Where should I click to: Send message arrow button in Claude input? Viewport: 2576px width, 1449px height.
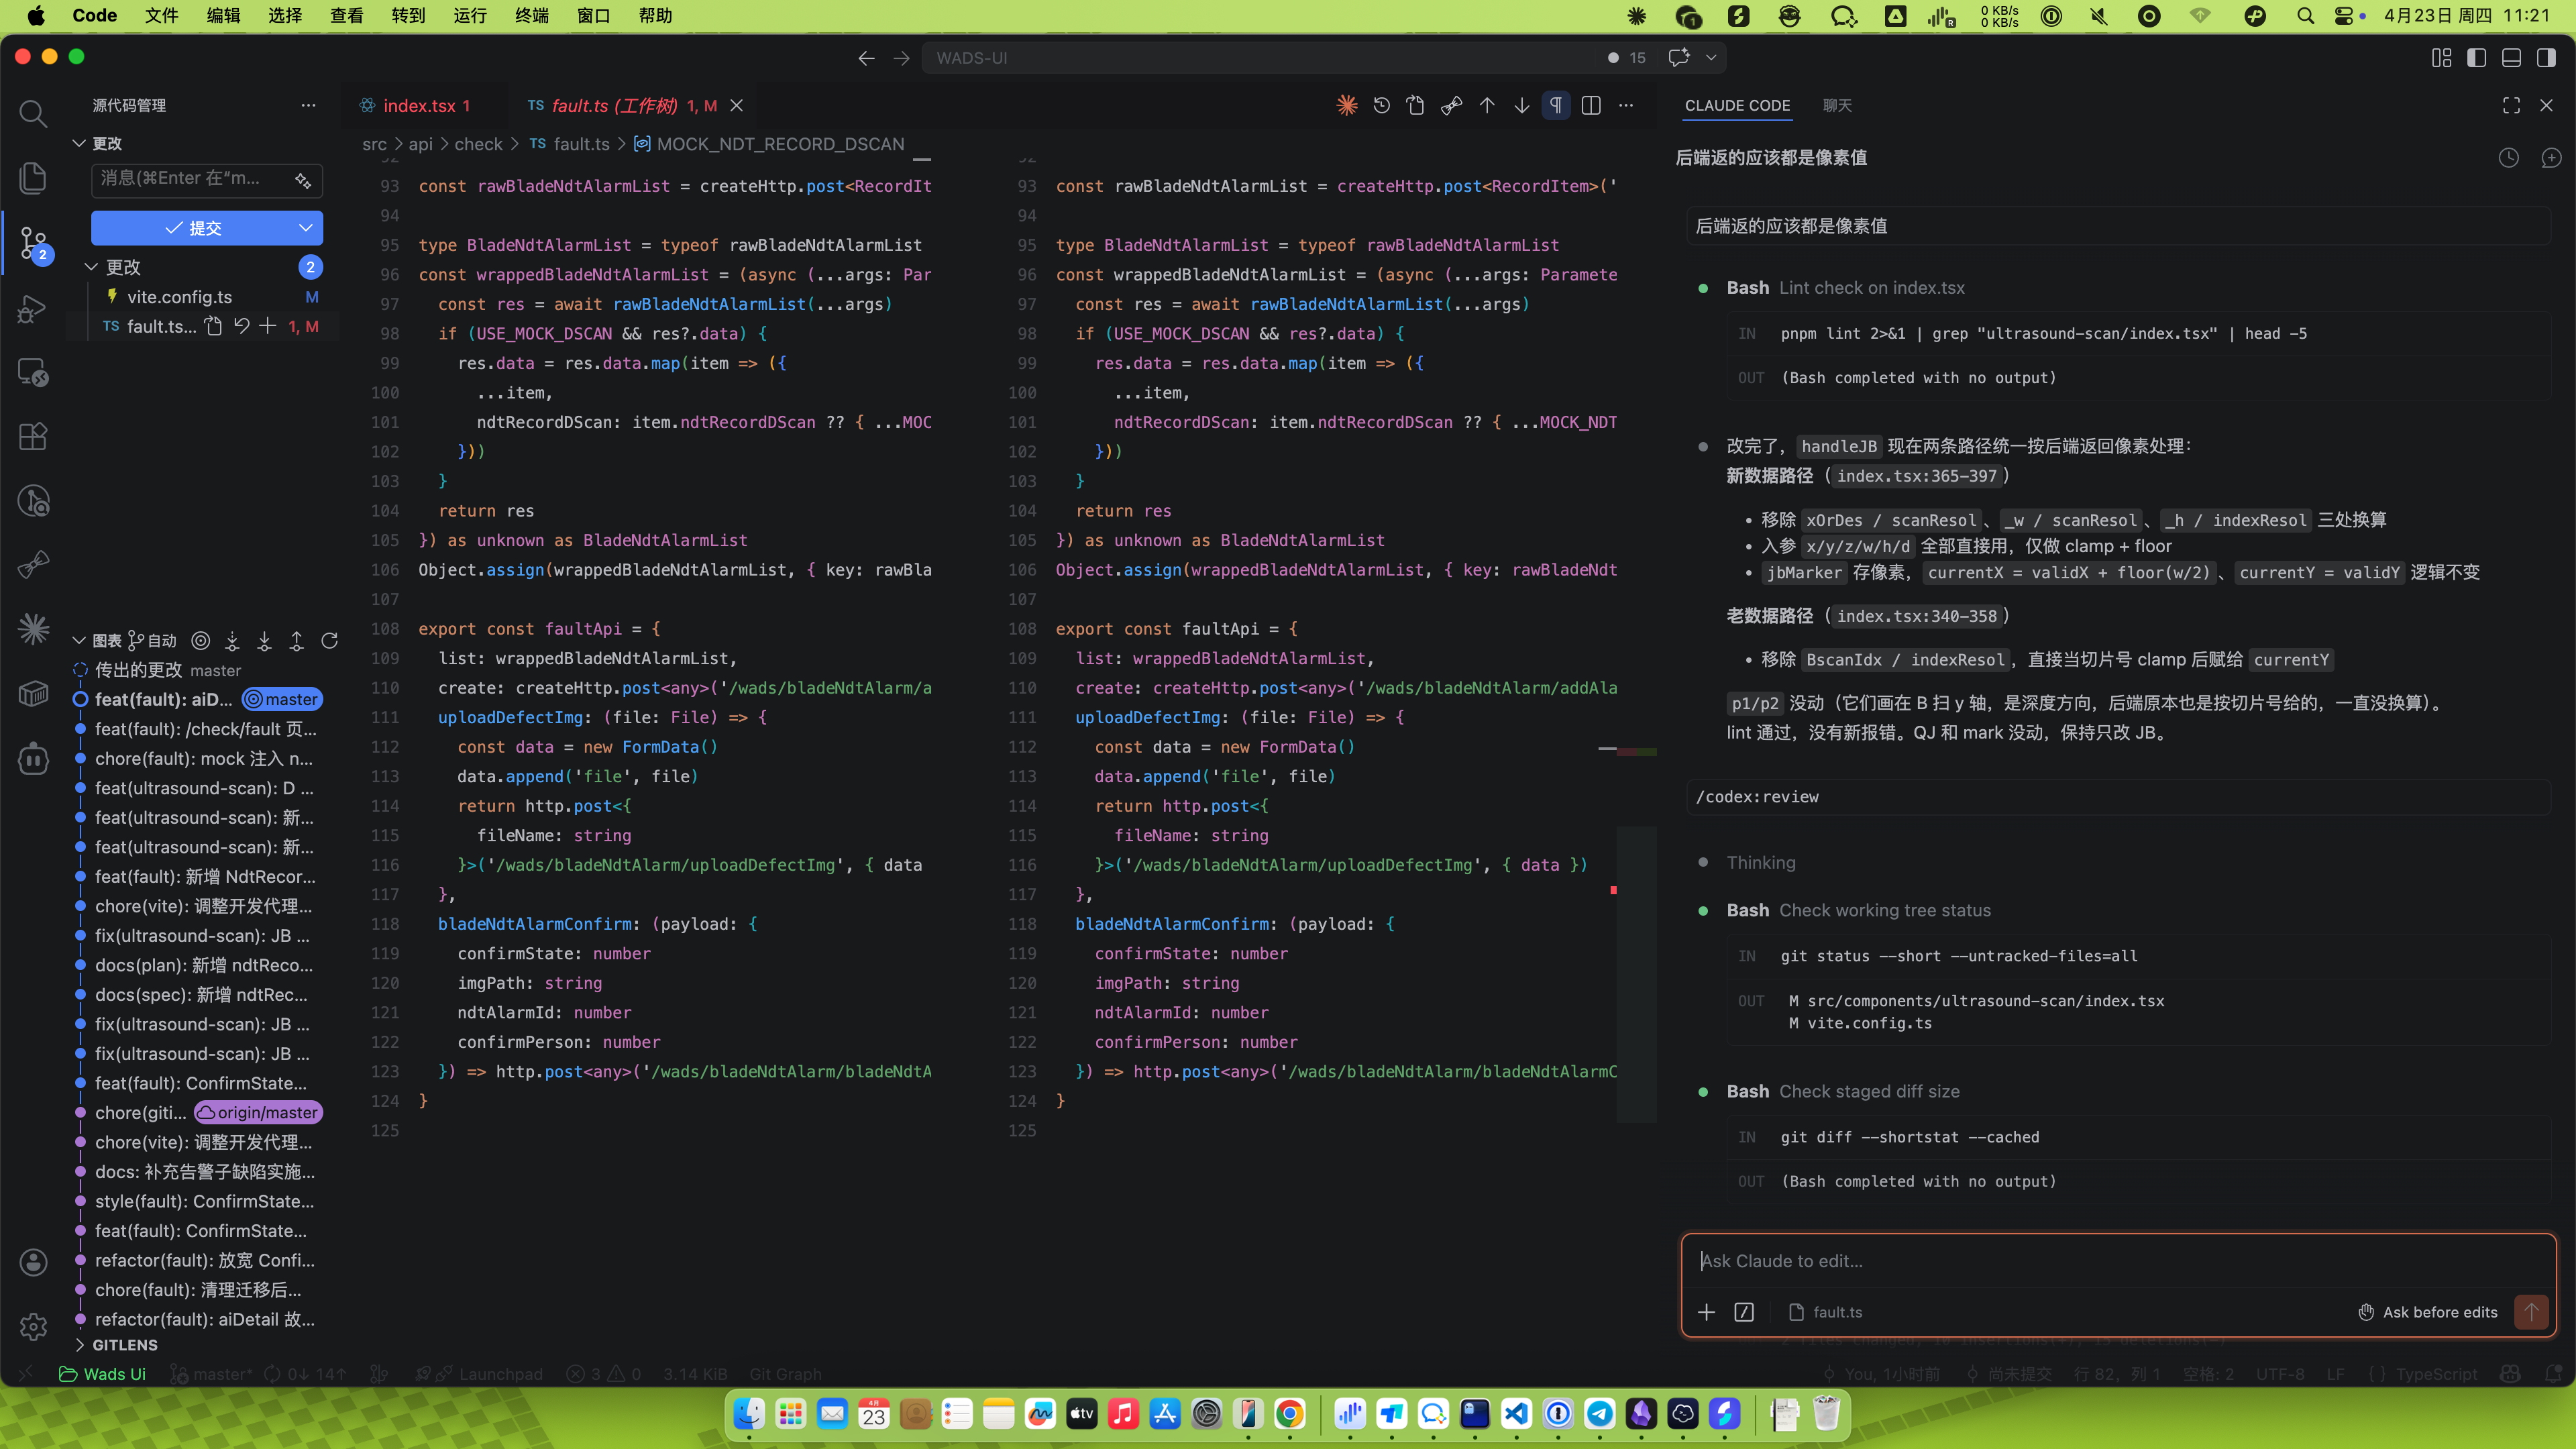click(x=2531, y=1311)
